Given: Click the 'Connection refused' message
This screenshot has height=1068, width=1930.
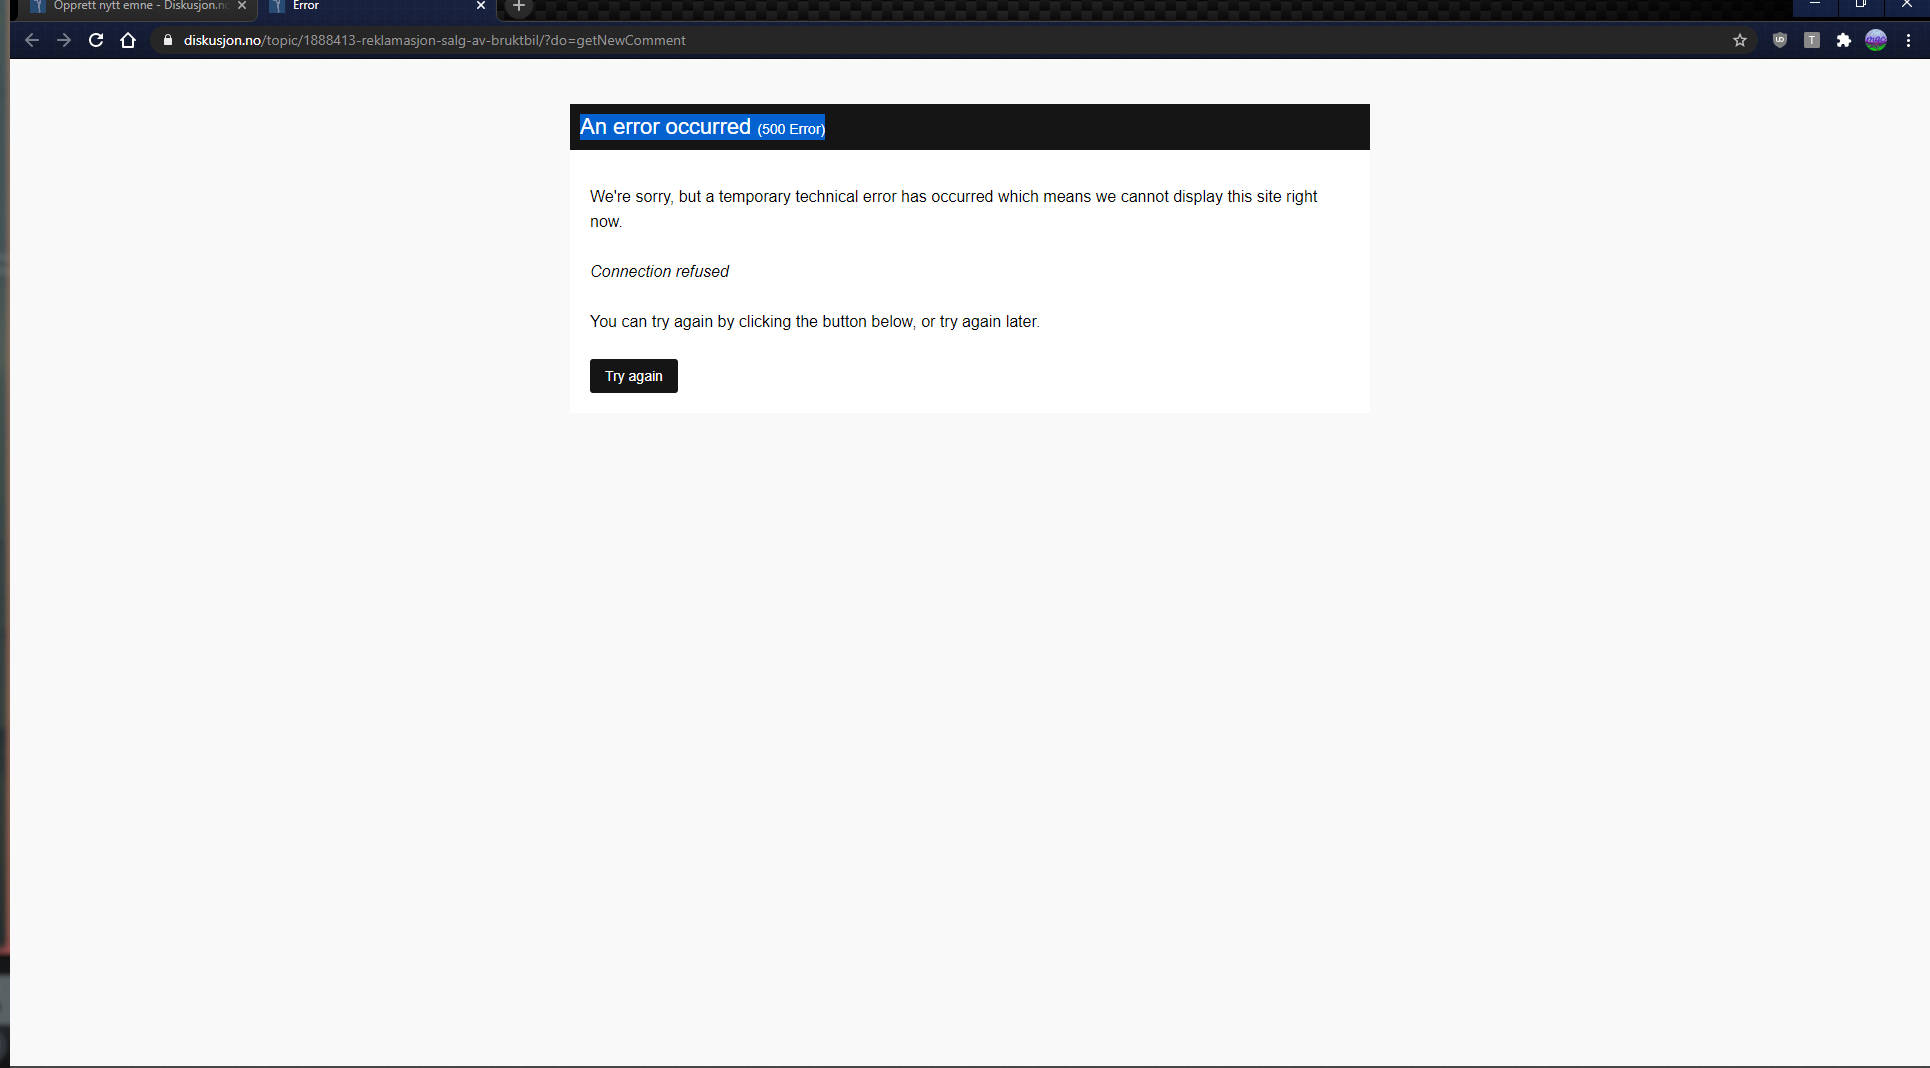Looking at the screenshot, I should (x=659, y=271).
